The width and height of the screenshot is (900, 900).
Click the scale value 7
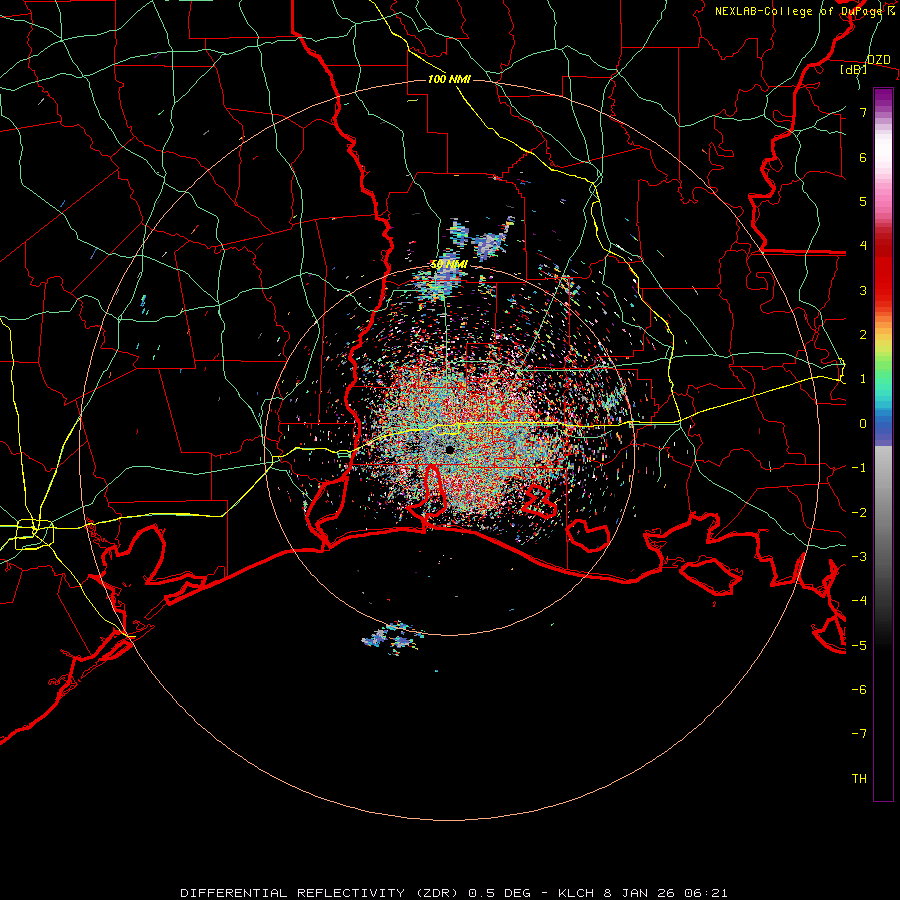pyautogui.click(x=863, y=112)
